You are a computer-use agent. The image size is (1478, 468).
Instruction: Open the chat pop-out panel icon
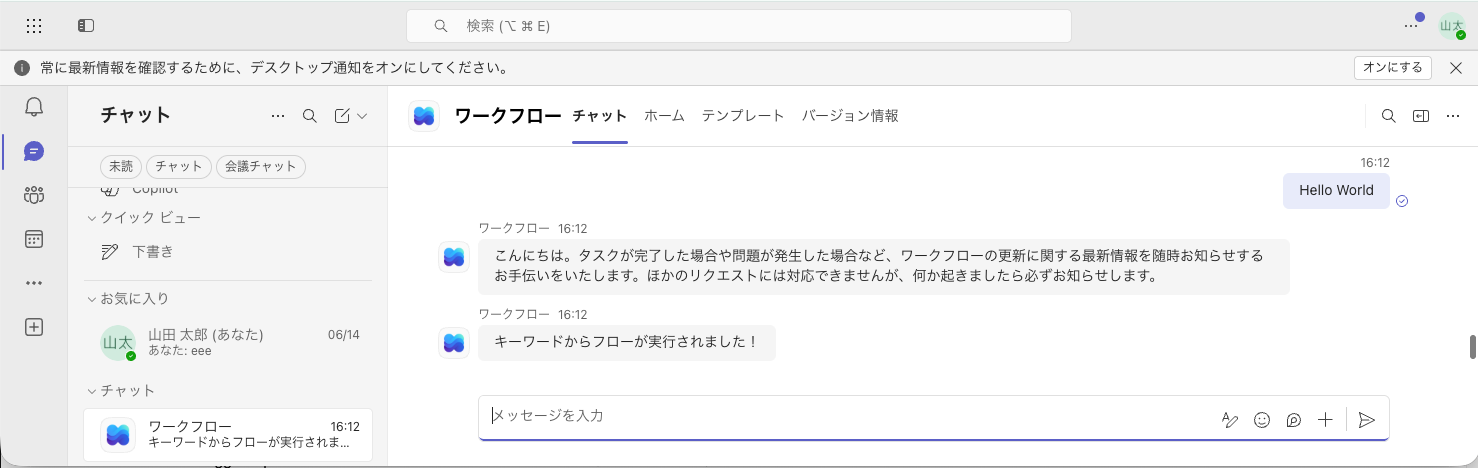(x=1421, y=116)
